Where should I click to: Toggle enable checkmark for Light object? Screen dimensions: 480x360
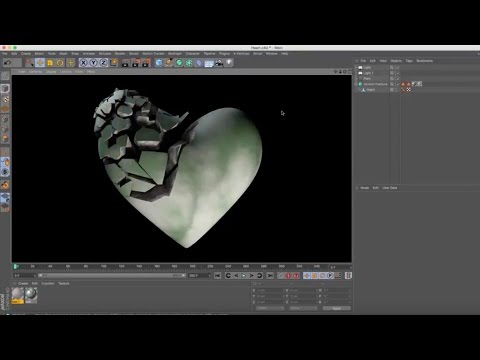pos(398,67)
